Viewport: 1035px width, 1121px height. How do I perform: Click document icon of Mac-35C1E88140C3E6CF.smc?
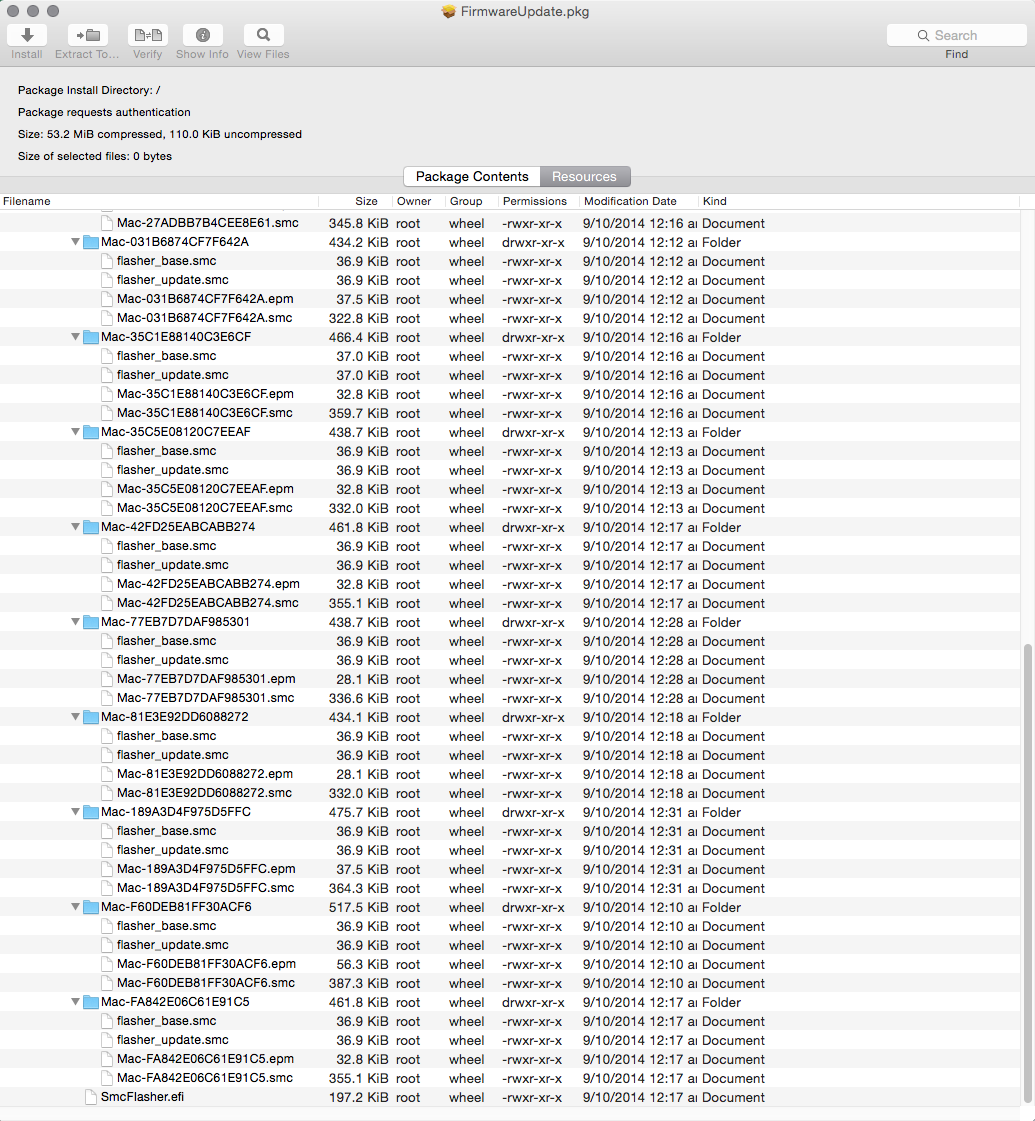(107, 413)
